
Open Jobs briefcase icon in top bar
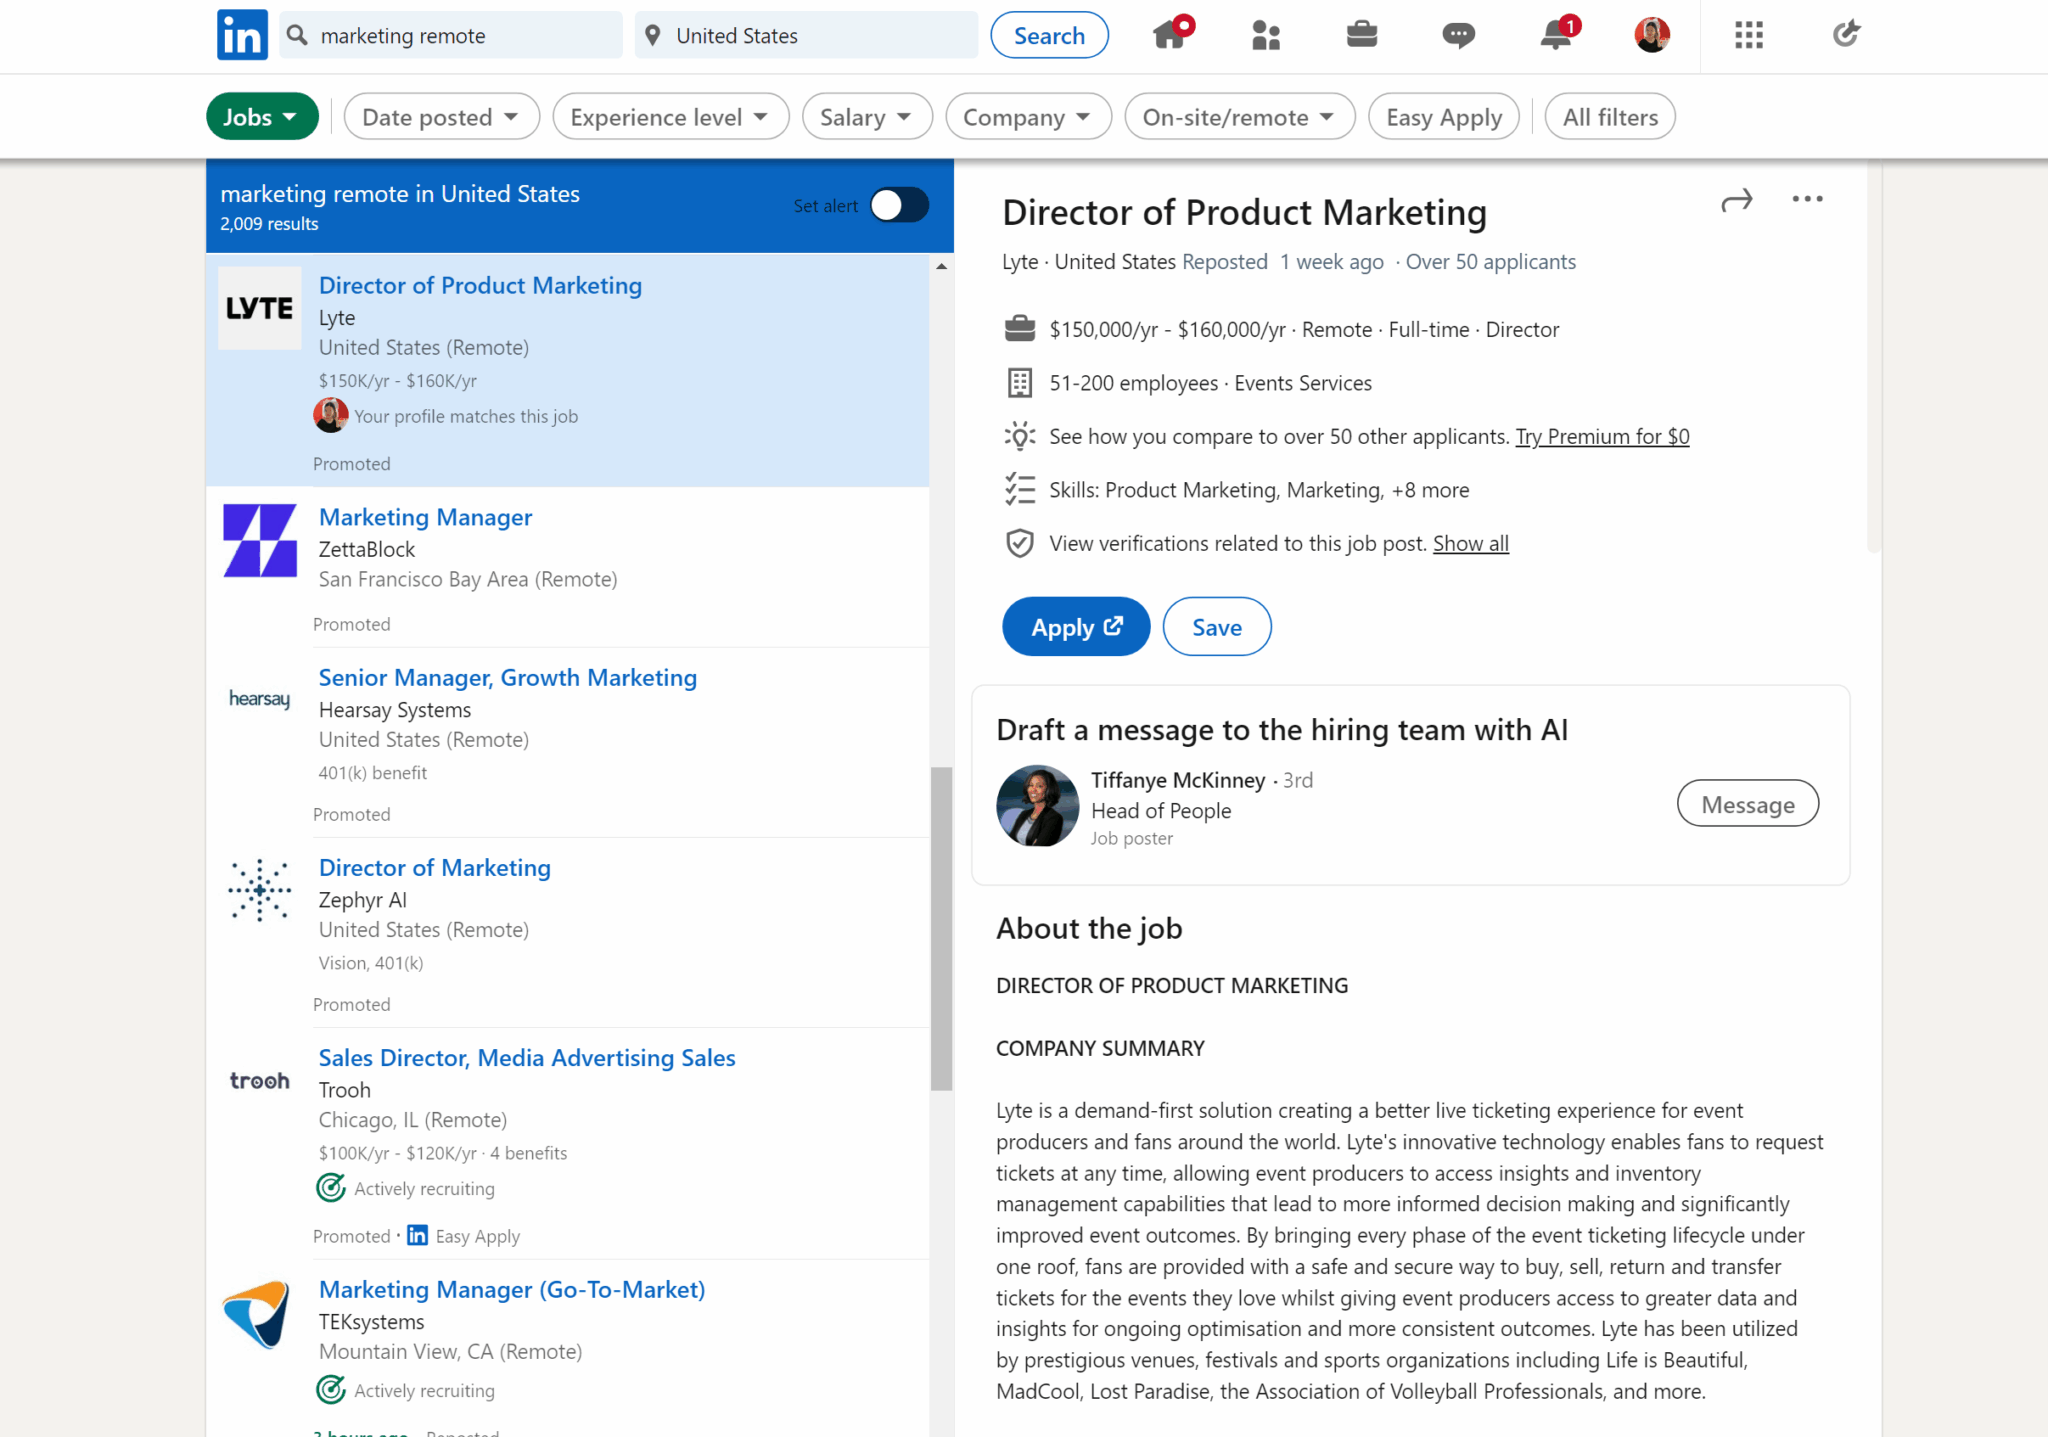tap(1361, 35)
